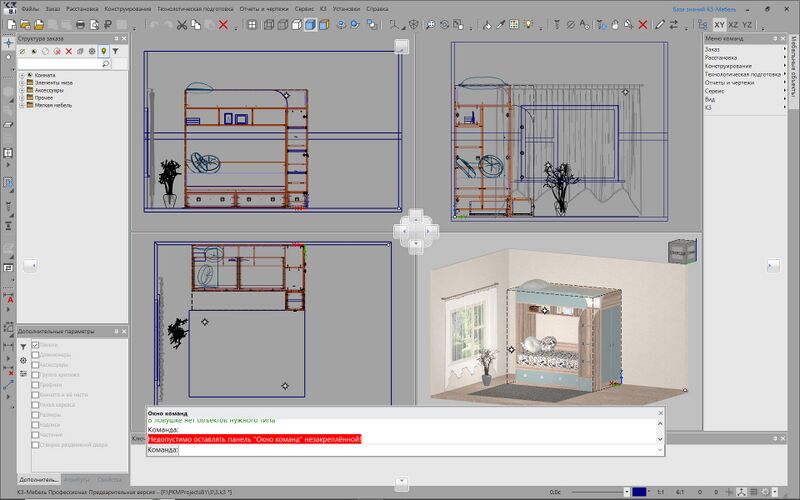This screenshot has width=800, height=500.
Task: Click the zoom with arrows icon
Action: tap(431, 24)
